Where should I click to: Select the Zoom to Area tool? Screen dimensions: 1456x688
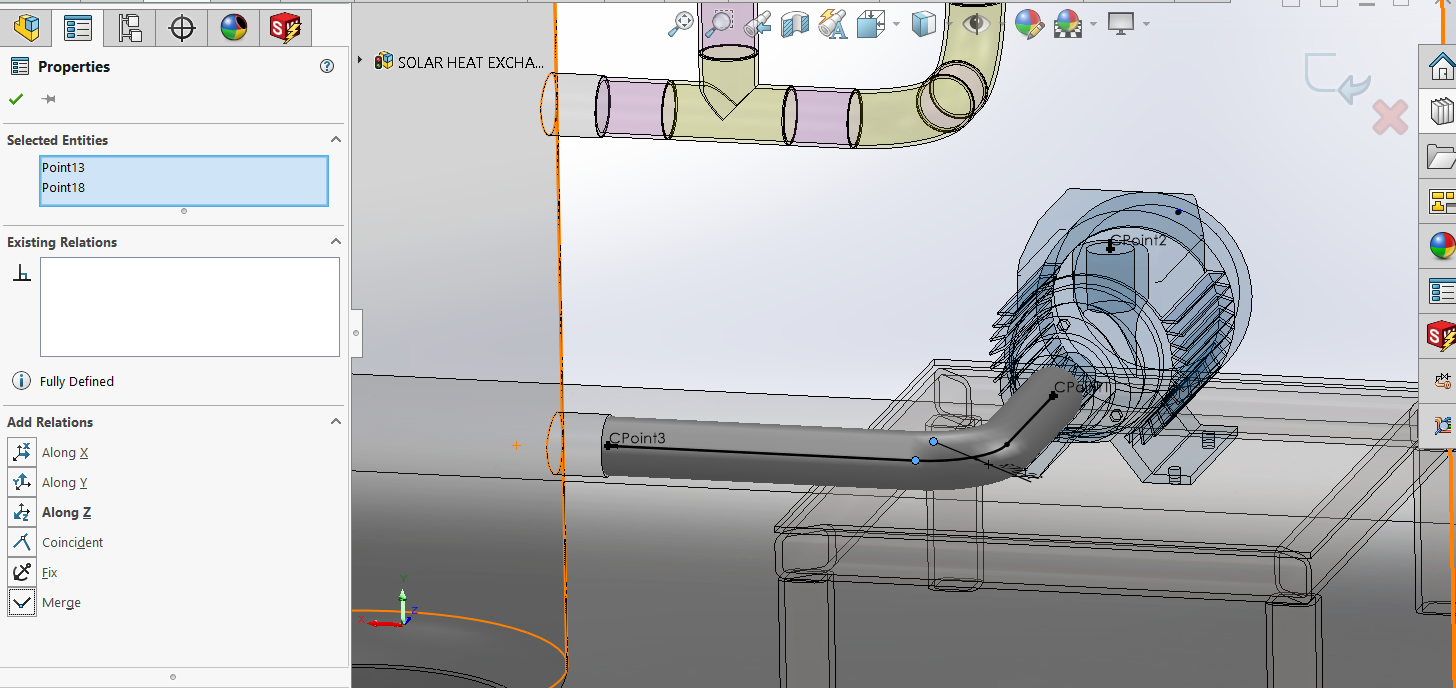point(719,24)
